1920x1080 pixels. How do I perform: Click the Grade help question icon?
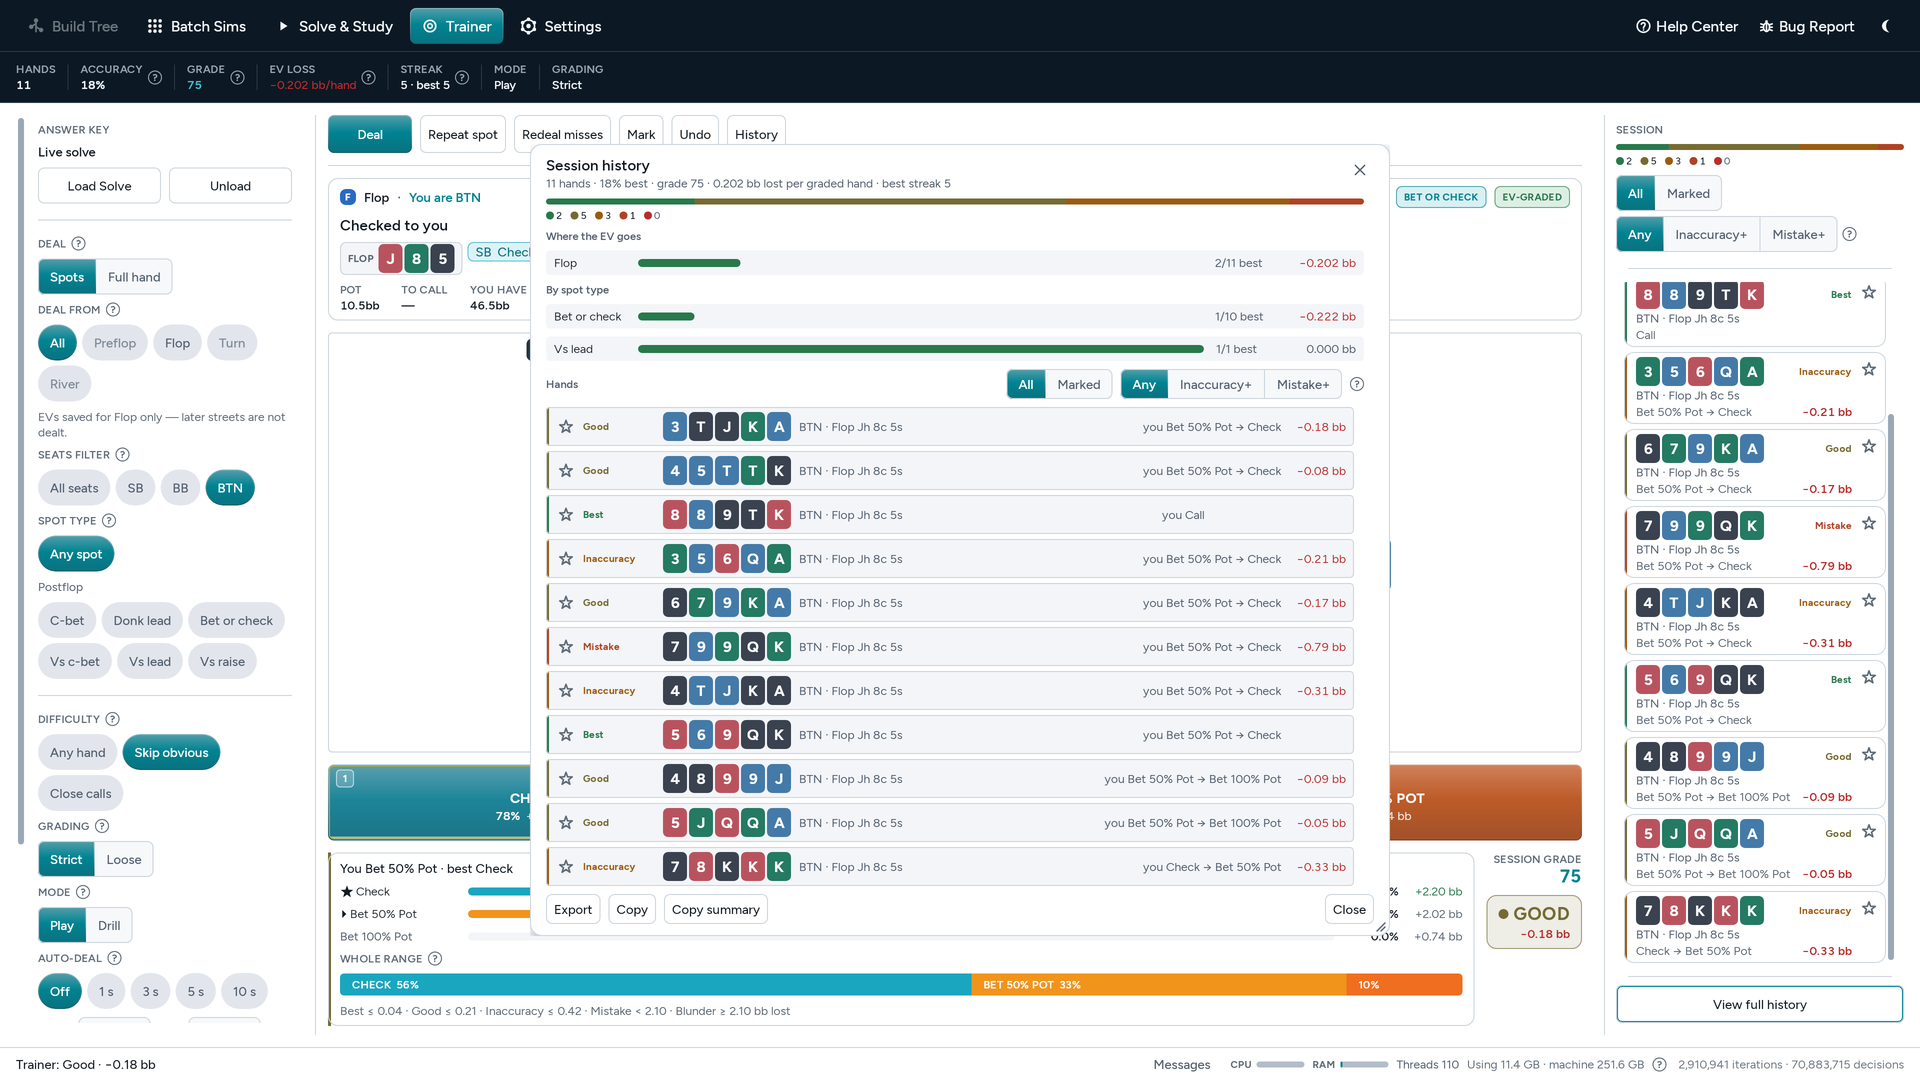(x=237, y=78)
